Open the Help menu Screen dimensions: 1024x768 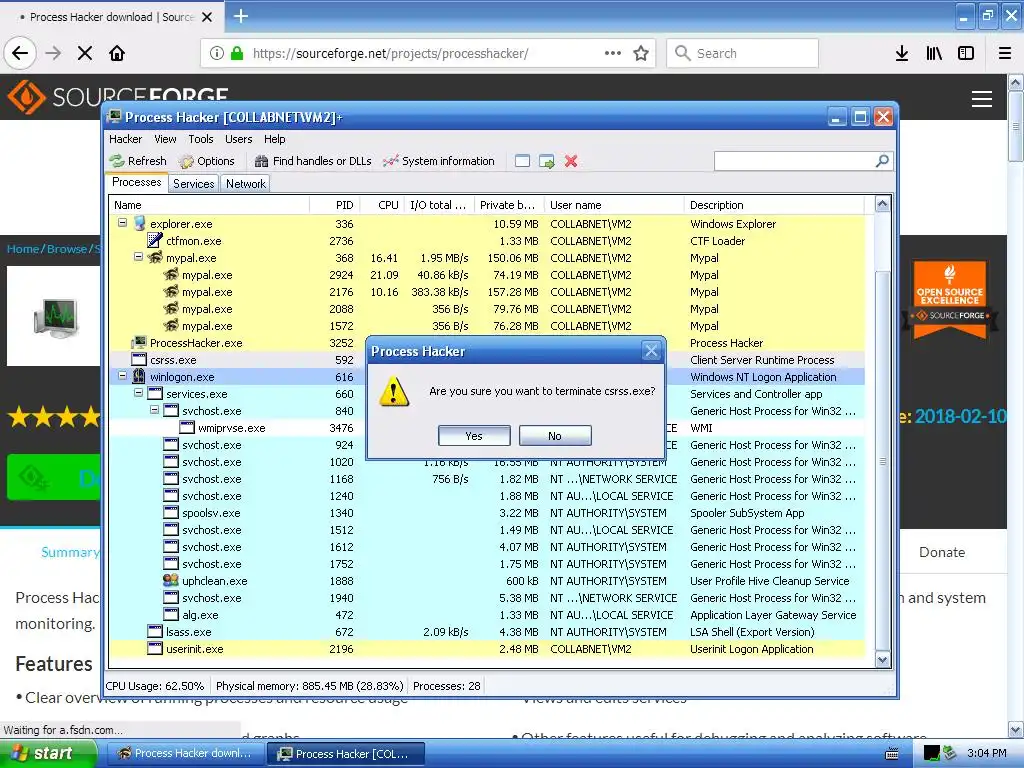point(274,139)
